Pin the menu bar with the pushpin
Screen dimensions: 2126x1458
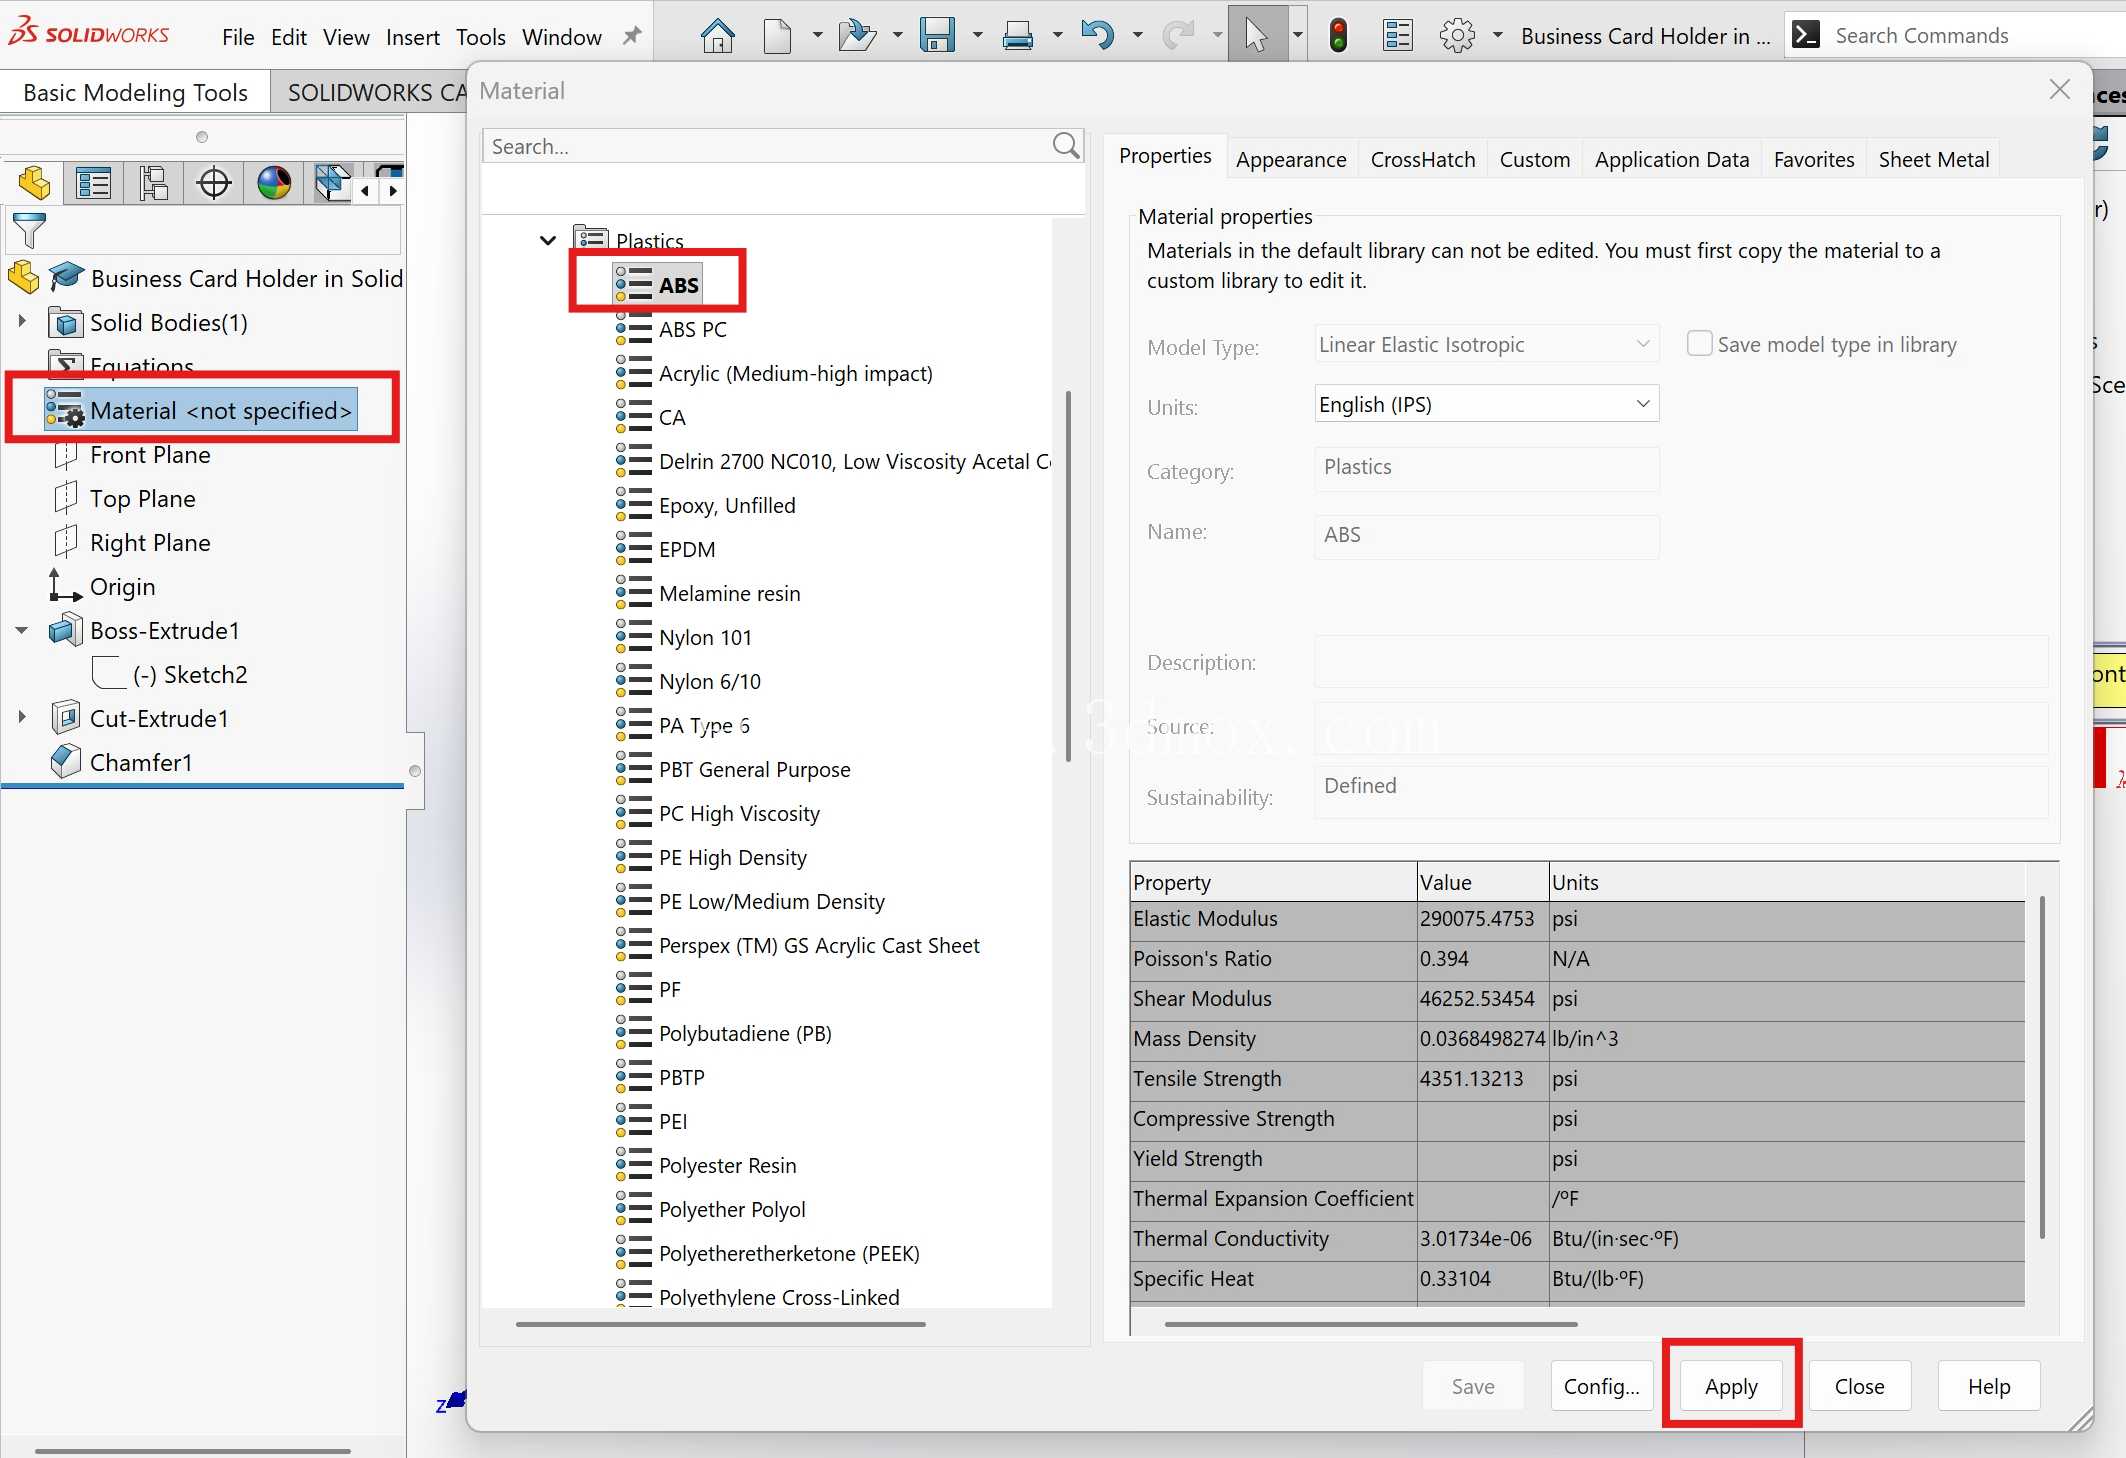632,36
